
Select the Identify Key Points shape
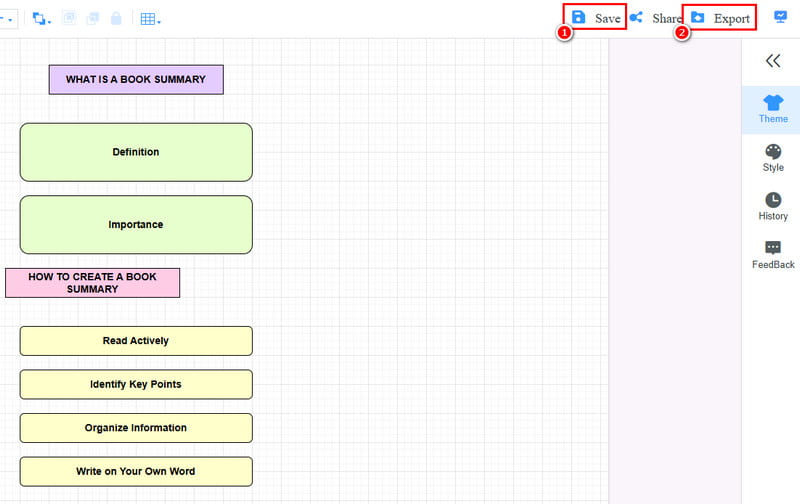click(136, 384)
